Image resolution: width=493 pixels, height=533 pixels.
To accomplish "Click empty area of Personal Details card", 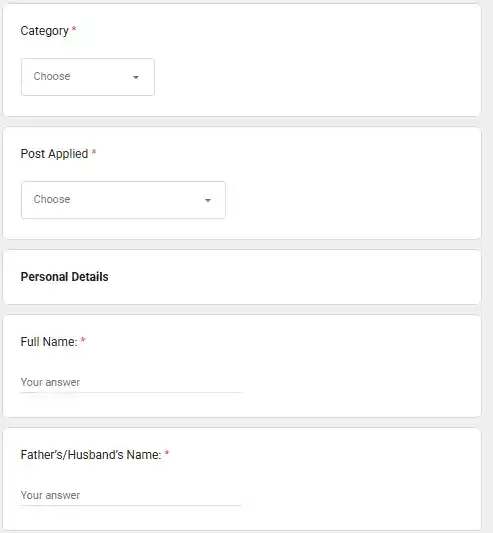I will click(x=292, y=277).
